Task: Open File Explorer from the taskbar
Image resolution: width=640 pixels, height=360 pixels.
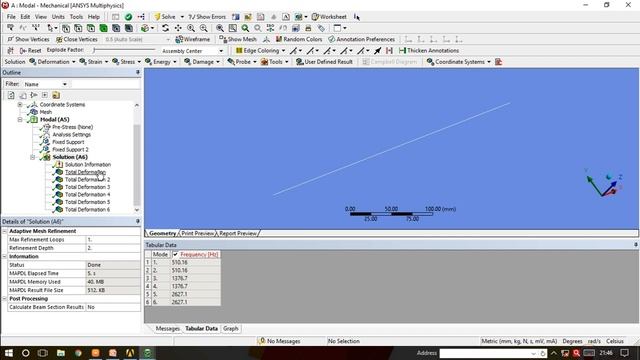Action: (61, 353)
